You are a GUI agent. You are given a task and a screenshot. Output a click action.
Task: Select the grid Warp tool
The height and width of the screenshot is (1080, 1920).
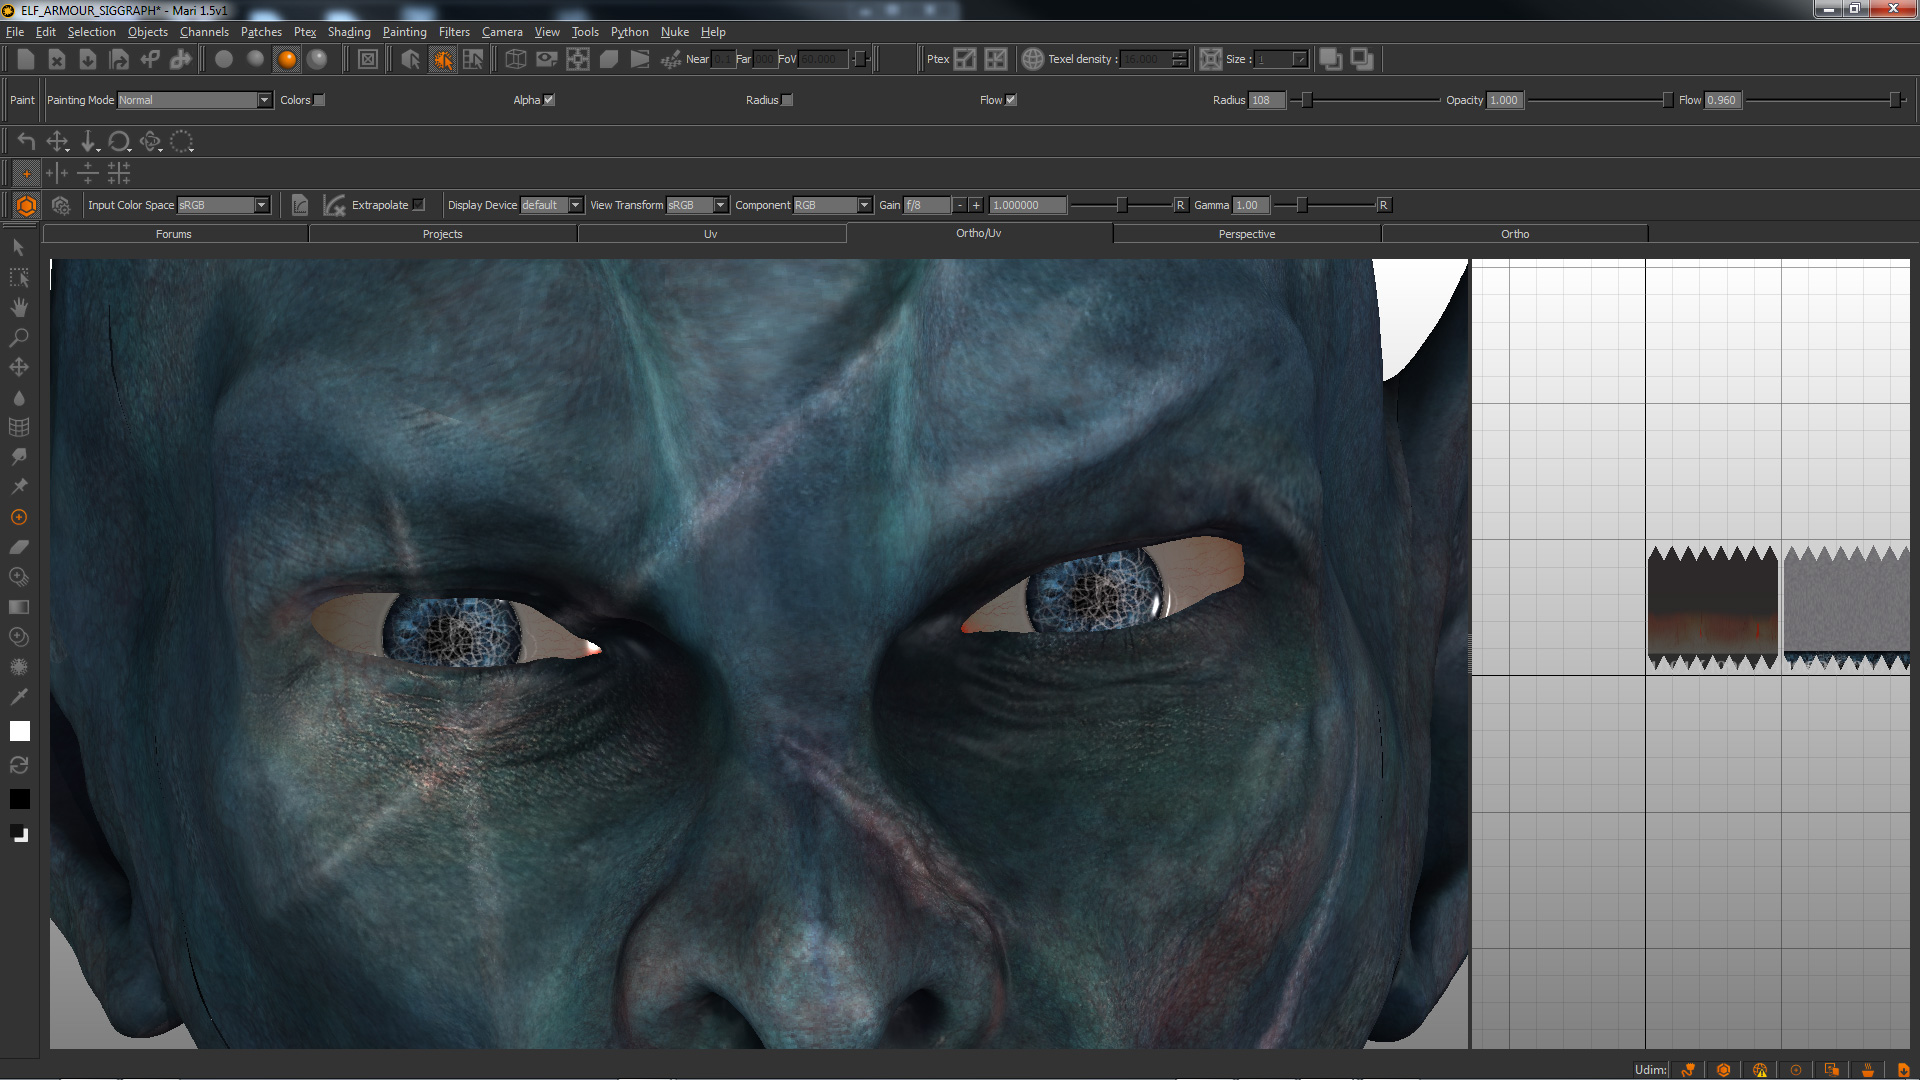pyautogui.click(x=19, y=427)
